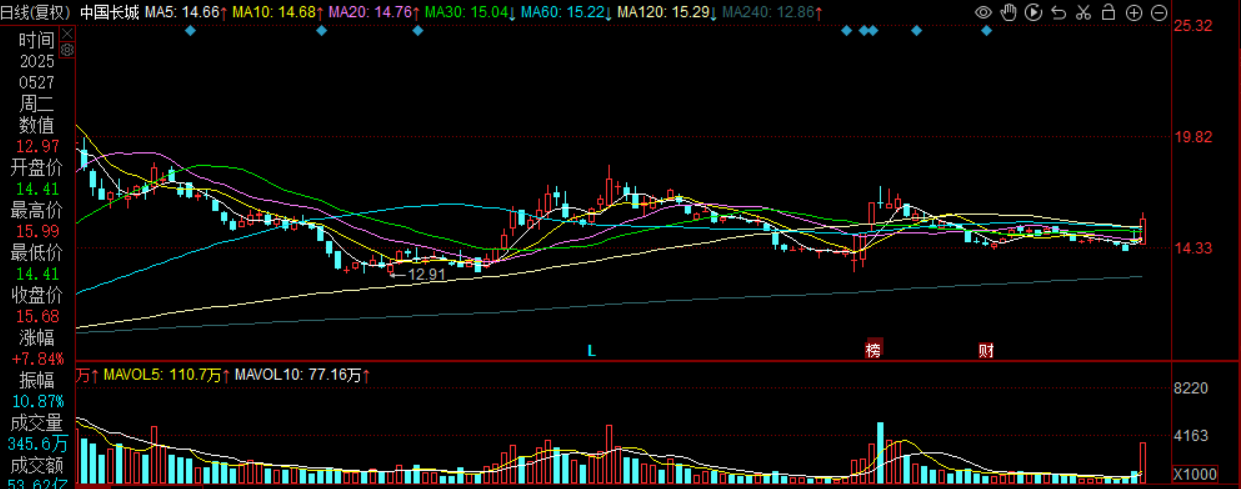Toggle the eye visibility icon in the chart toolbar
This screenshot has width=1241, height=489.
click(x=984, y=13)
